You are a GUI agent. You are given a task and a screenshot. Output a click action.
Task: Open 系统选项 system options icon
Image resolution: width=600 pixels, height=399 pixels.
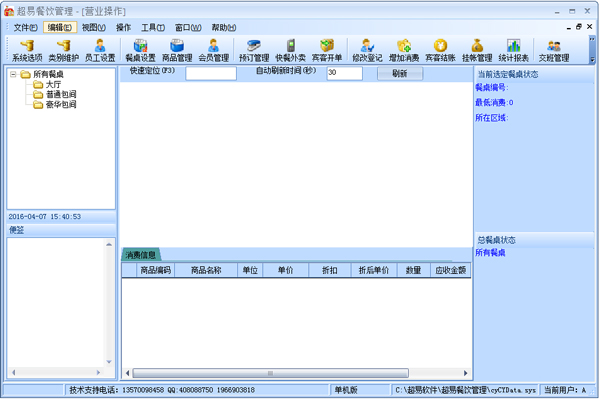click(27, 50)
